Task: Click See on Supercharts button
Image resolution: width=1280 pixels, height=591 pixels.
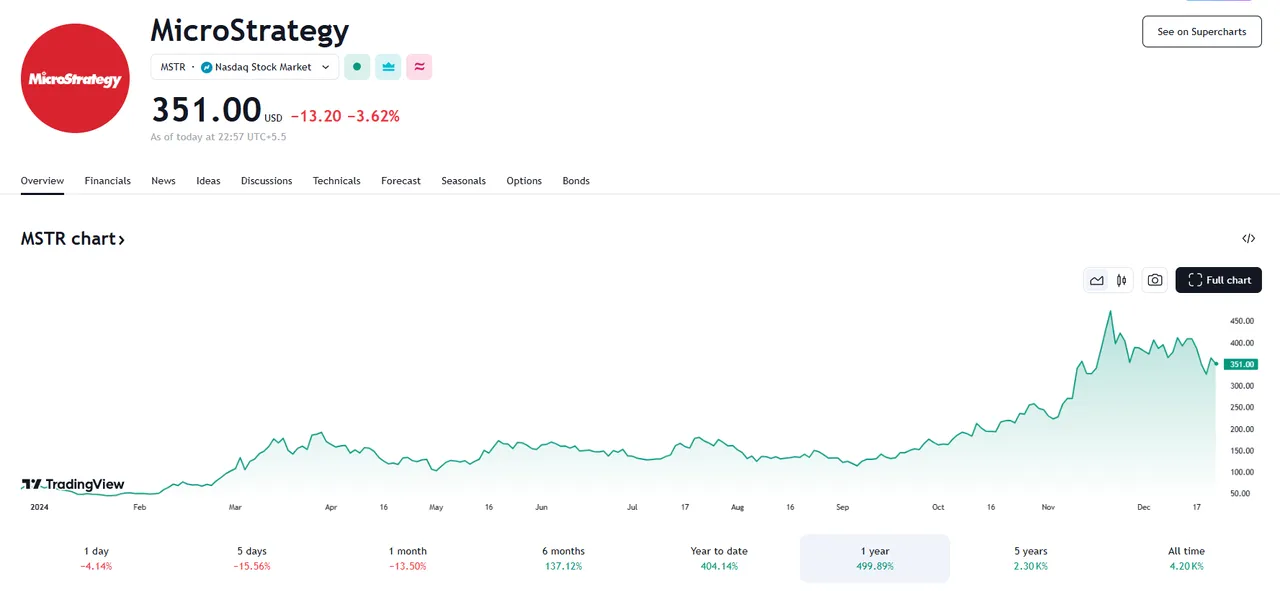Action: [x=1202, y=32]
